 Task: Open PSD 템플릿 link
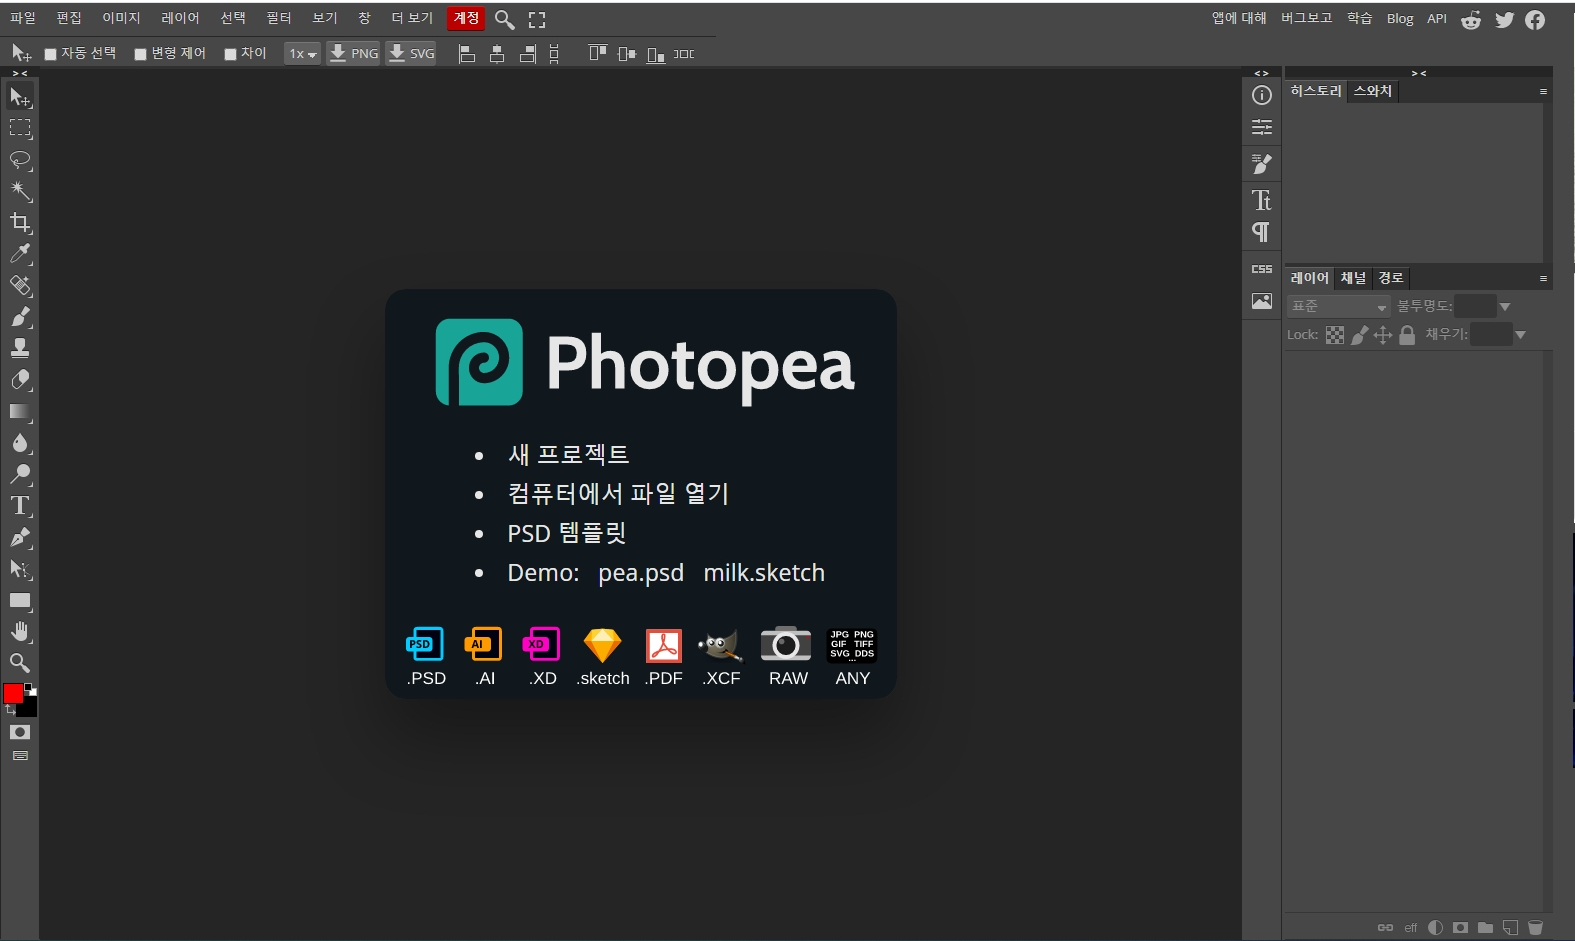(566, 533)
